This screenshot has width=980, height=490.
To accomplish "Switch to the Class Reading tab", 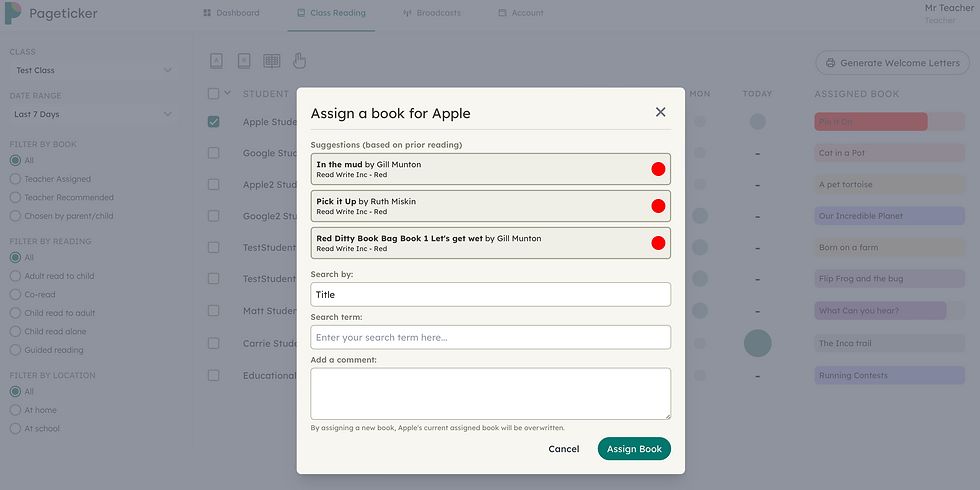I will pos(331,12).
